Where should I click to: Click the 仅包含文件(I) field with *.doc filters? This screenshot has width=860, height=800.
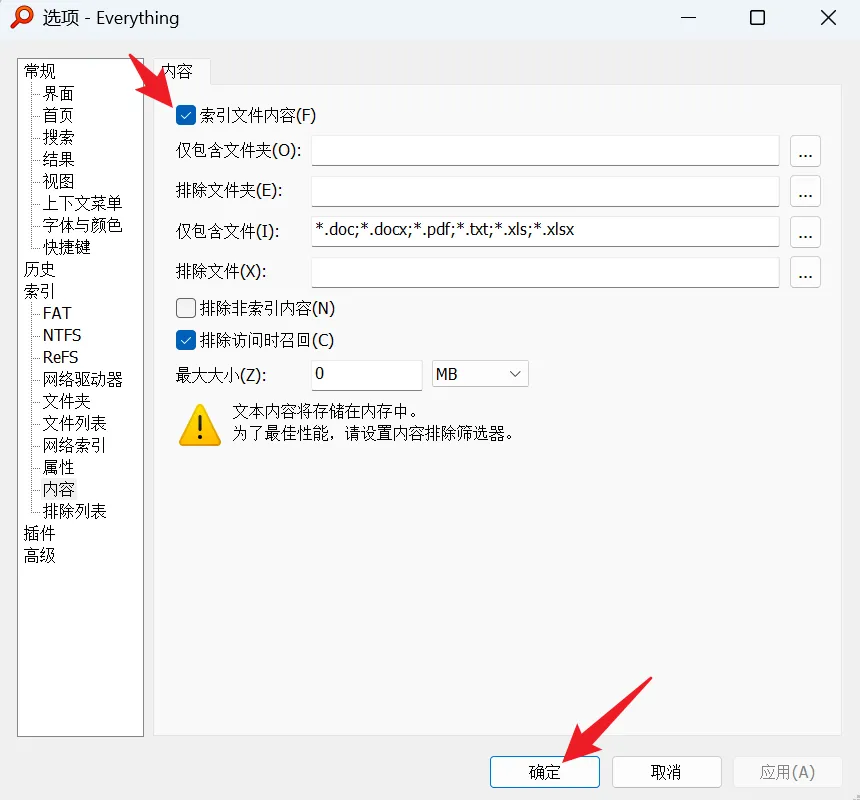(545, 231)
